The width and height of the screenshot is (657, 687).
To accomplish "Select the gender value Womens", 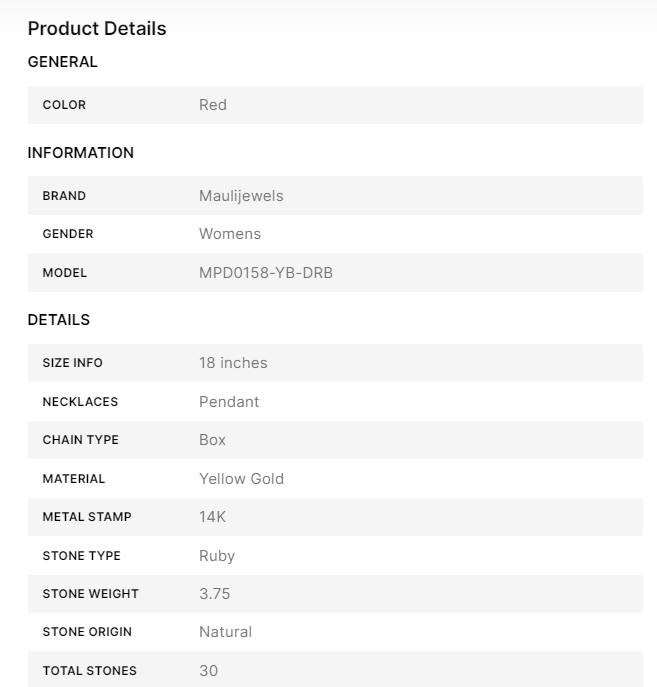I will point(230,234).
